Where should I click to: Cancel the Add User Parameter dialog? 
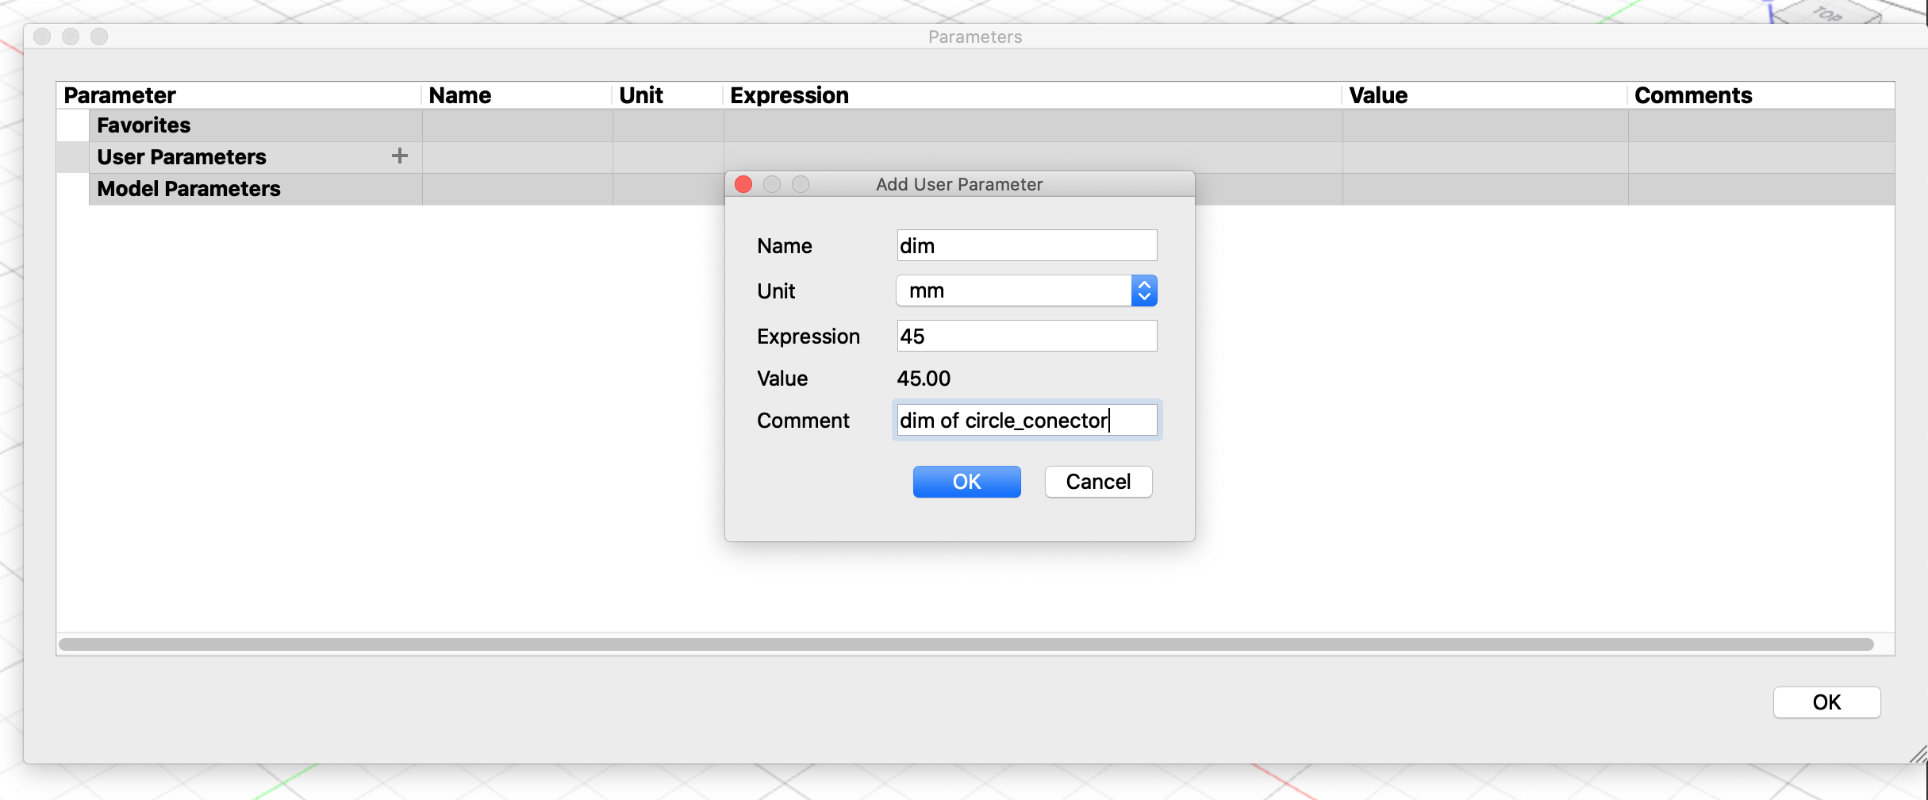1098,482
